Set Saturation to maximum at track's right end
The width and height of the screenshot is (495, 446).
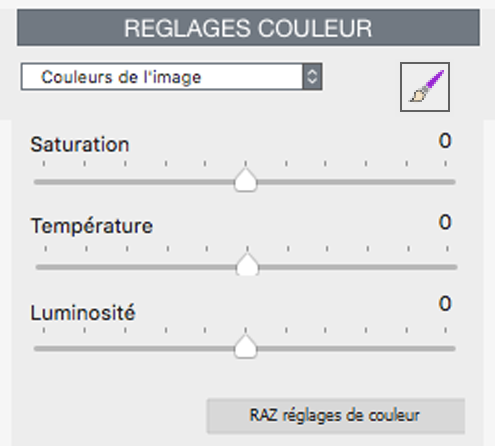[453, 182]
